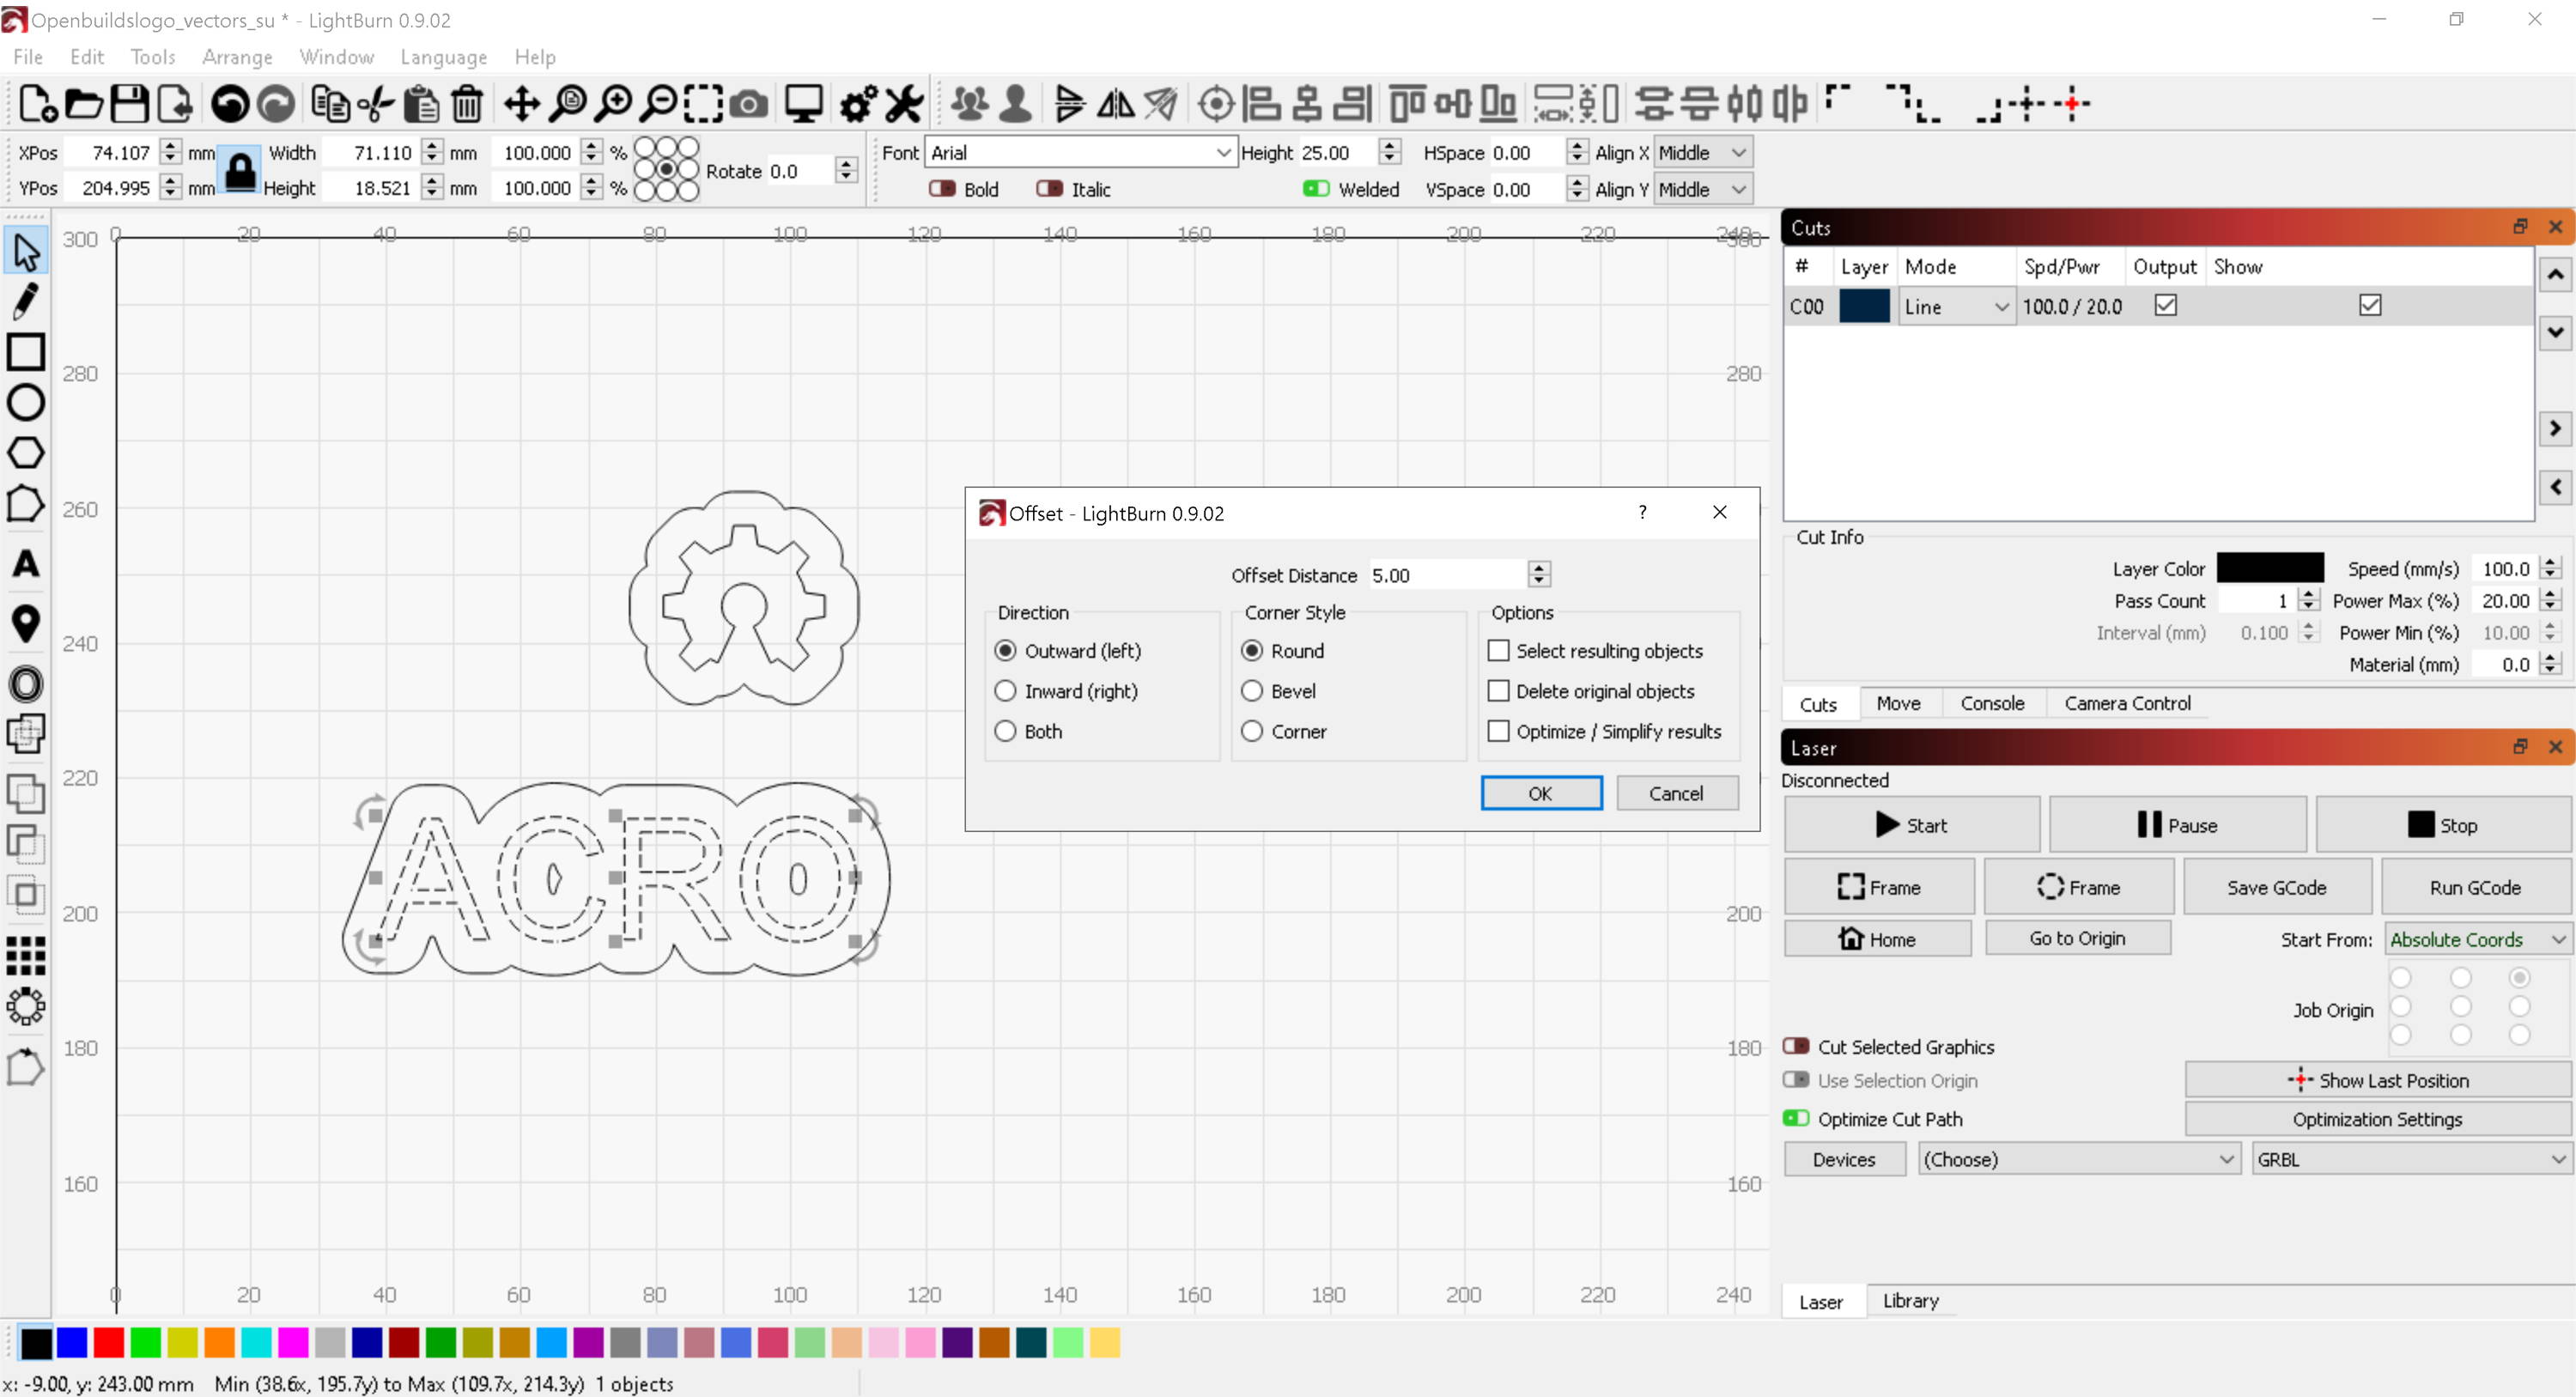Viewport: 2576px width, 1397px height.
Task: Open Device Settings wrench-screwdriver icon
Action: (x=904, y=103)
